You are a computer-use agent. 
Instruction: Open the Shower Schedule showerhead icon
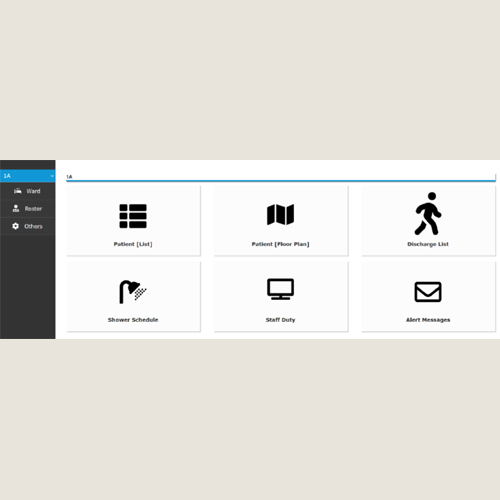133,292
